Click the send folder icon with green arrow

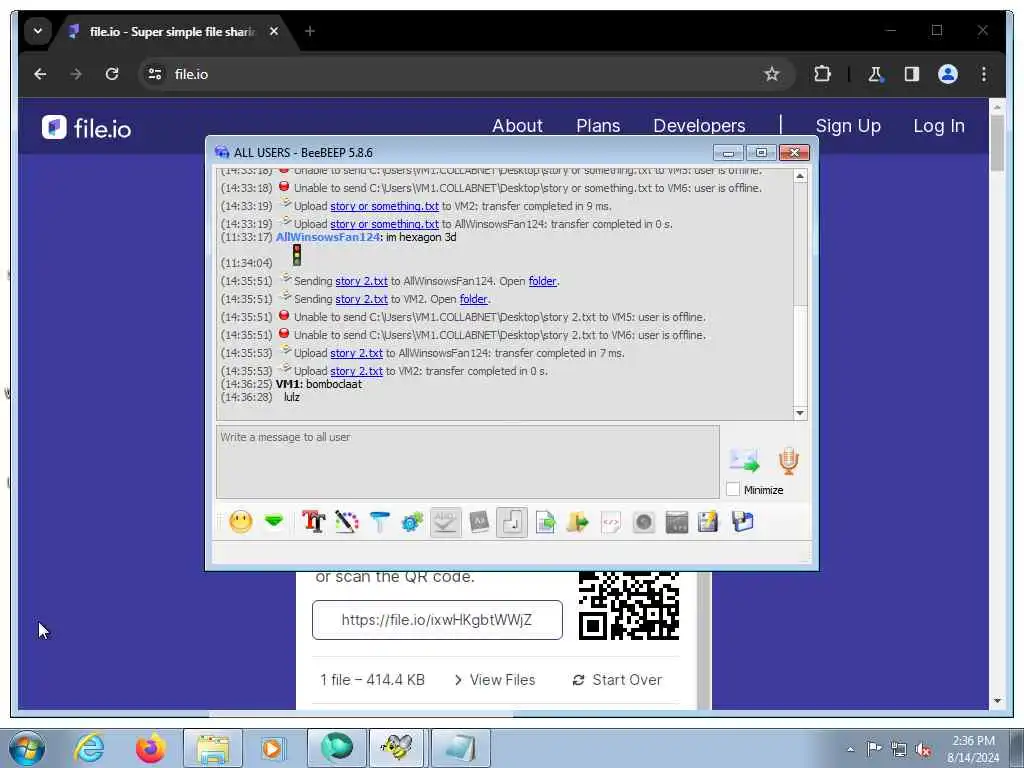(577, 522)
